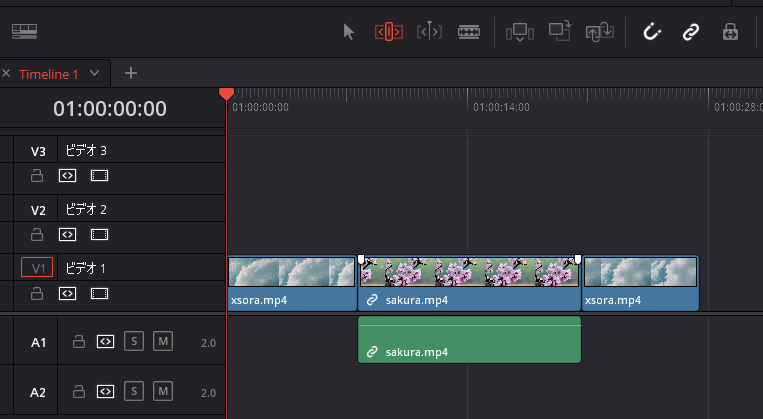Screen dimensions: 763x419
Task: Click the Overwrite Clip icon
Action: [x=560, y=31]
